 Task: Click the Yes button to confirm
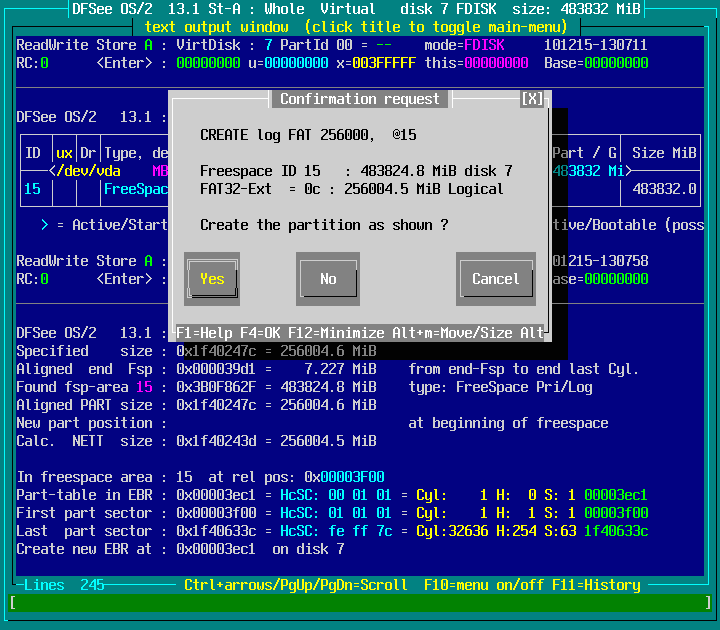click(212, 279)
